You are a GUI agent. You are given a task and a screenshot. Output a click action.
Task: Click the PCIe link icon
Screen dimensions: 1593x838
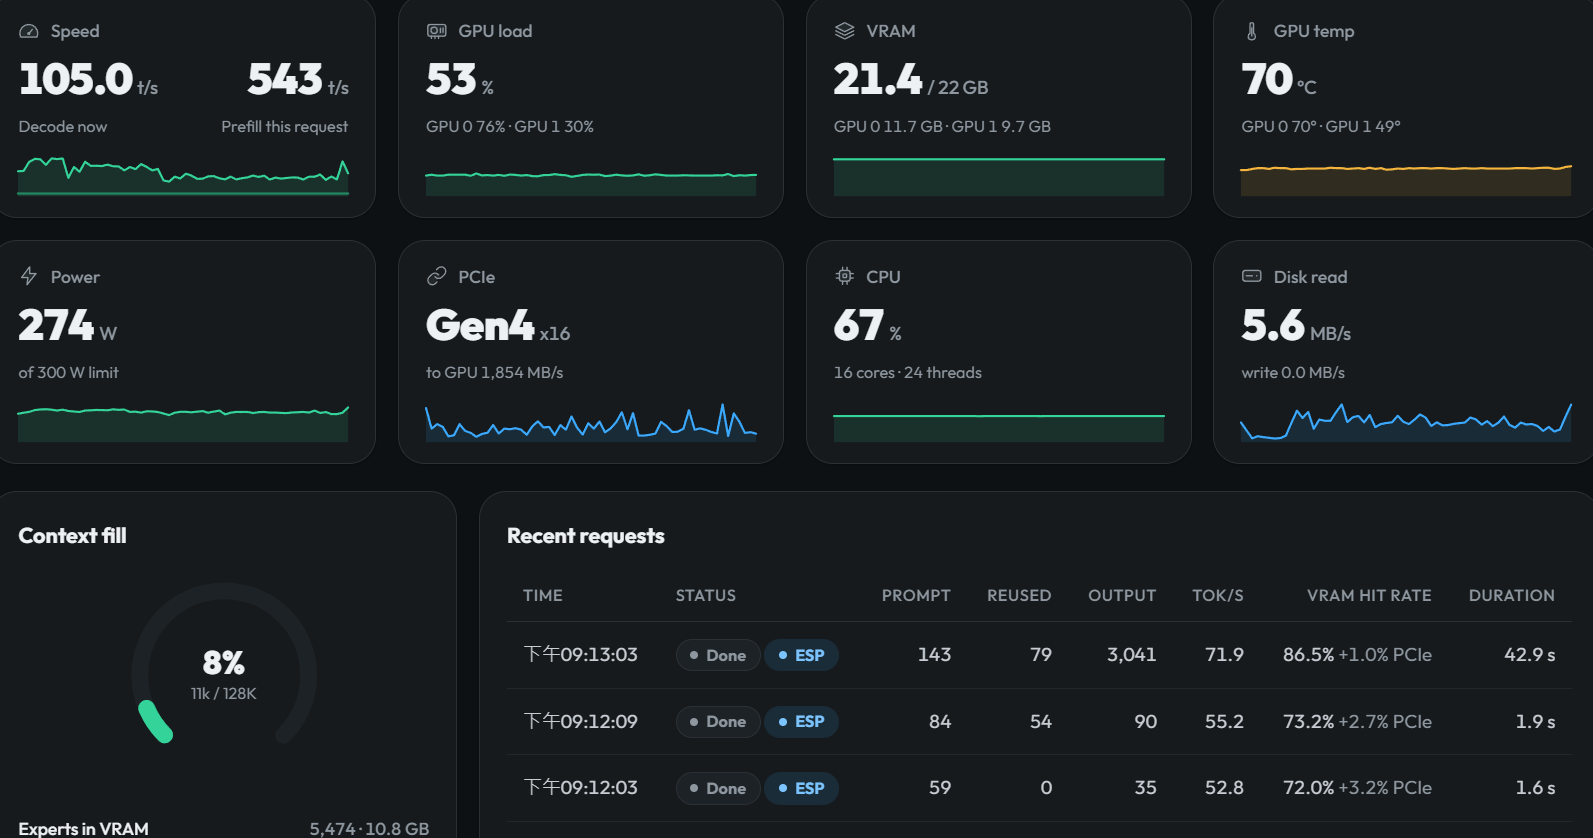pyautogui.click(x=437, y=276)
